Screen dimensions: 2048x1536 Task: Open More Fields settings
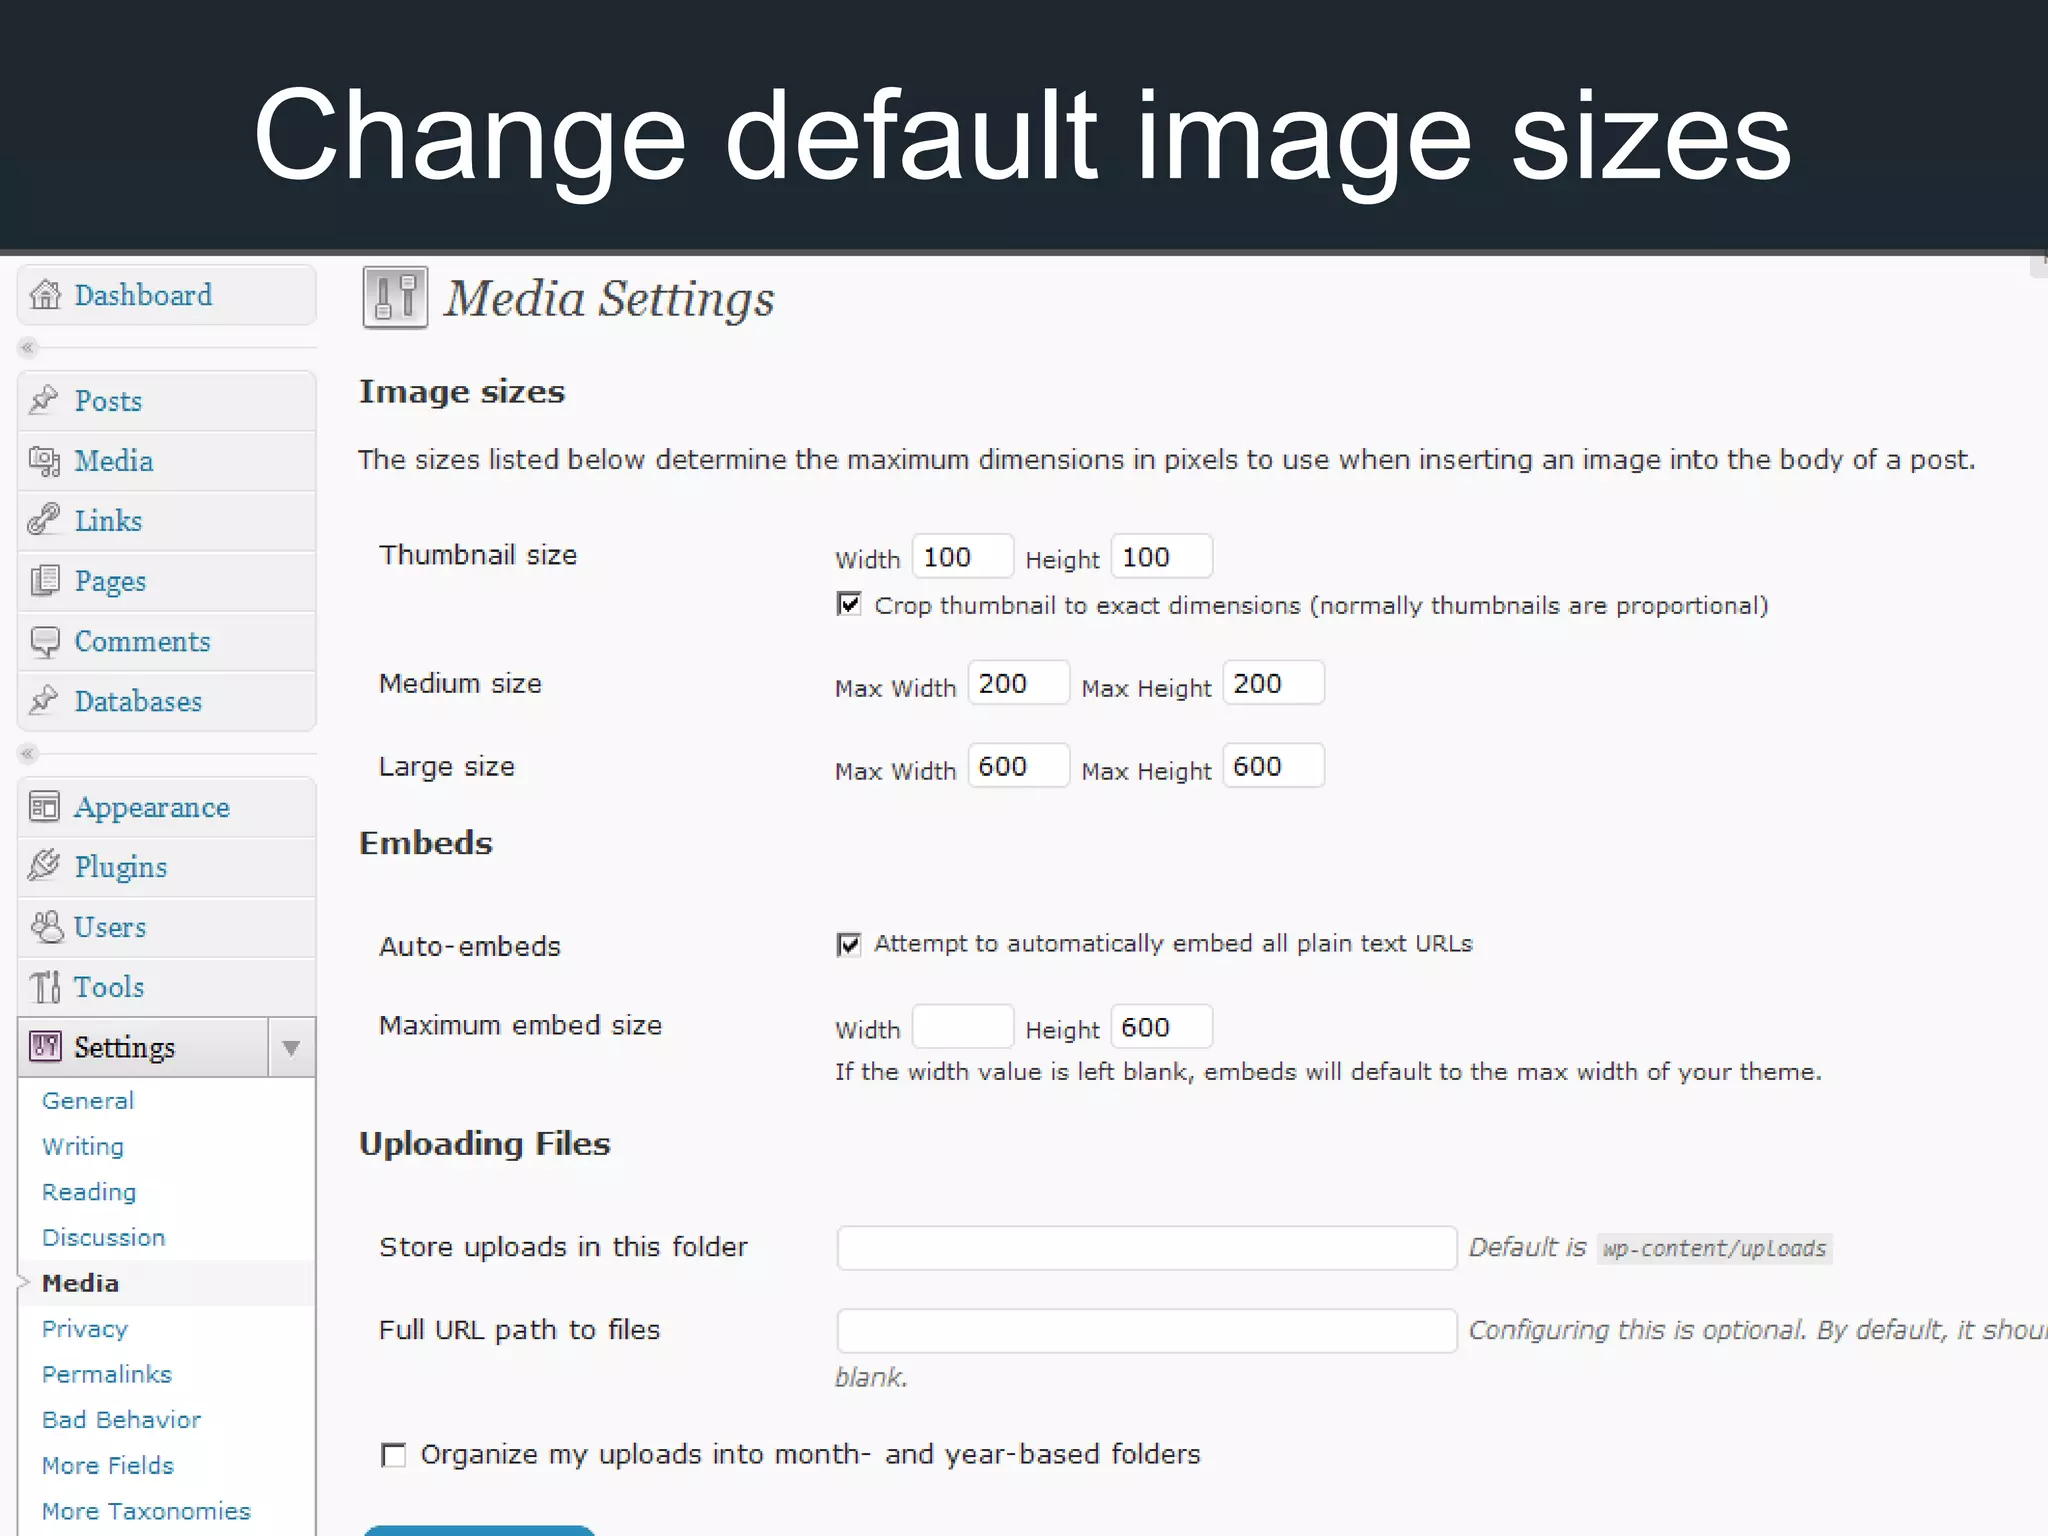[x=108, y=1465]
